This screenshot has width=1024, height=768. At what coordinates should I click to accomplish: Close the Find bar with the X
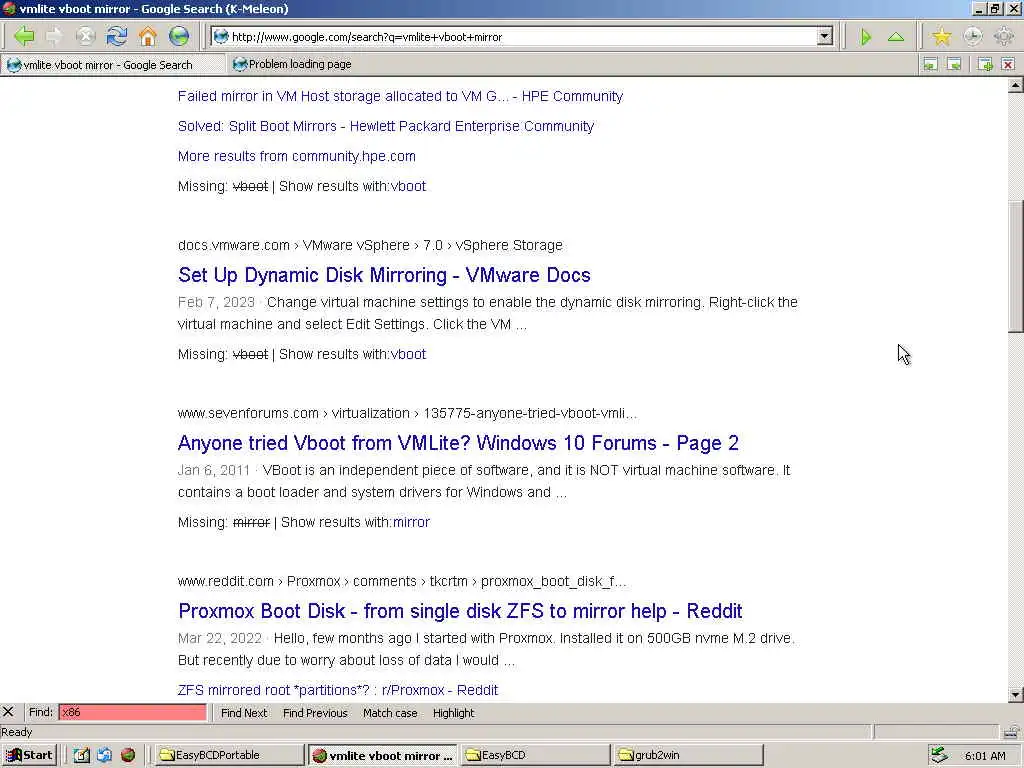8,712
